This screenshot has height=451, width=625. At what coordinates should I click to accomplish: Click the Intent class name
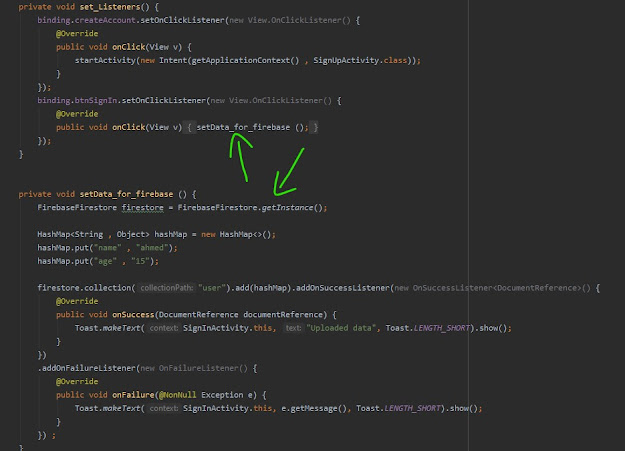[x=173, y=60]
